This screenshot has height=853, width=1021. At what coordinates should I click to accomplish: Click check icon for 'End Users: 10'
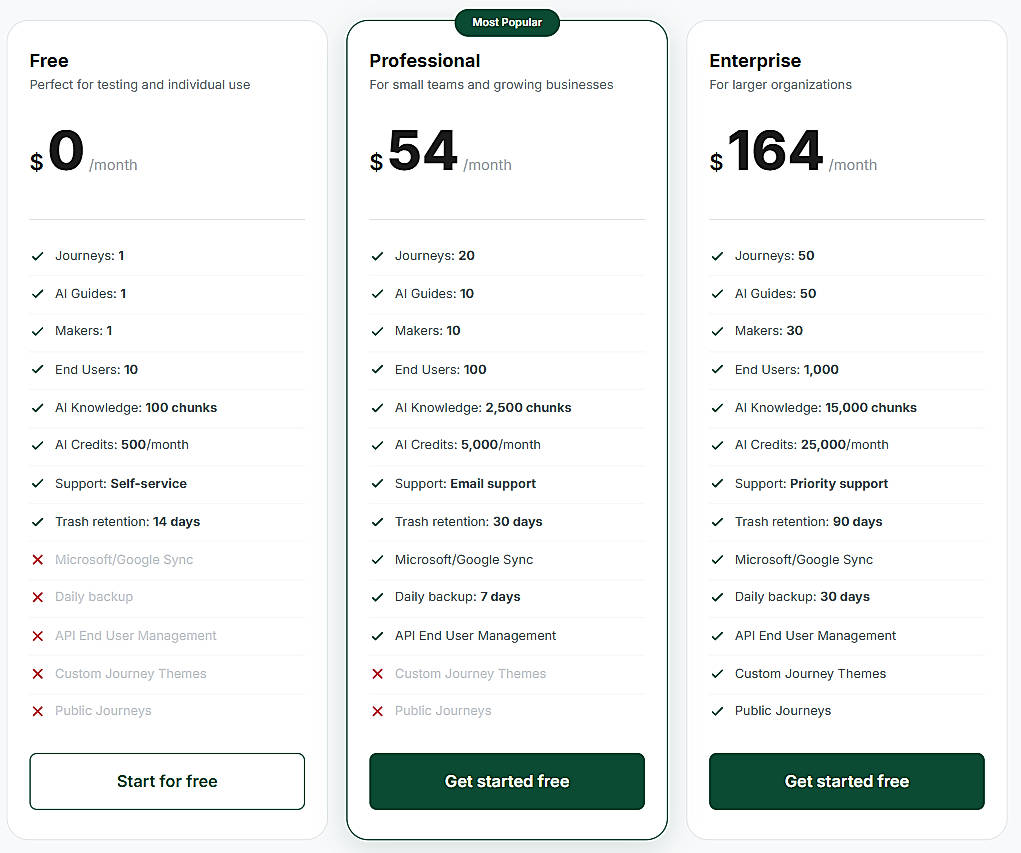(38, 369)
